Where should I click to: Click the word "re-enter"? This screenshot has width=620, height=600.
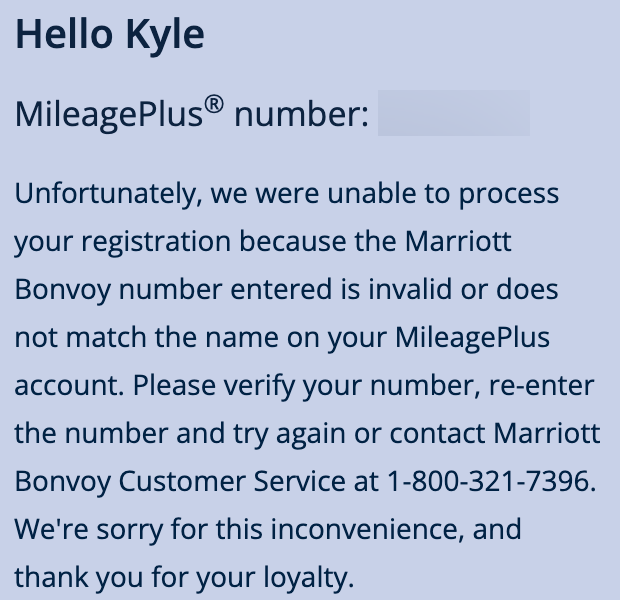[542, 386]
